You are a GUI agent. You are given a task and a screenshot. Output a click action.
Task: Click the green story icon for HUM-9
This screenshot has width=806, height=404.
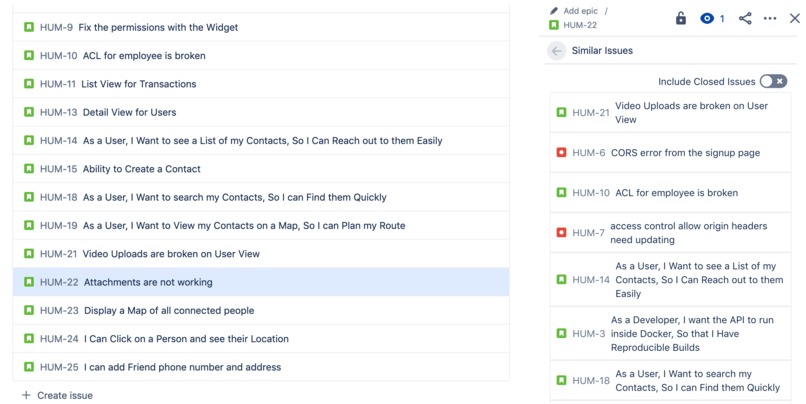(29, 28)
